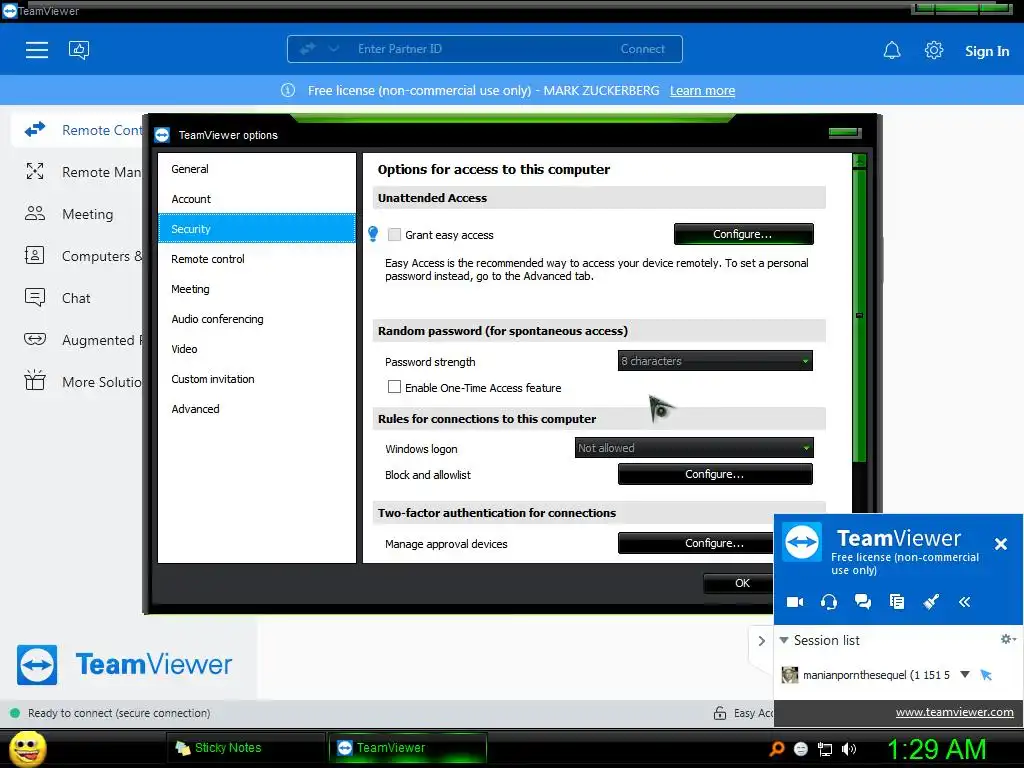Click the whiteboard marker icon in session panel

(x=931, y=601)
